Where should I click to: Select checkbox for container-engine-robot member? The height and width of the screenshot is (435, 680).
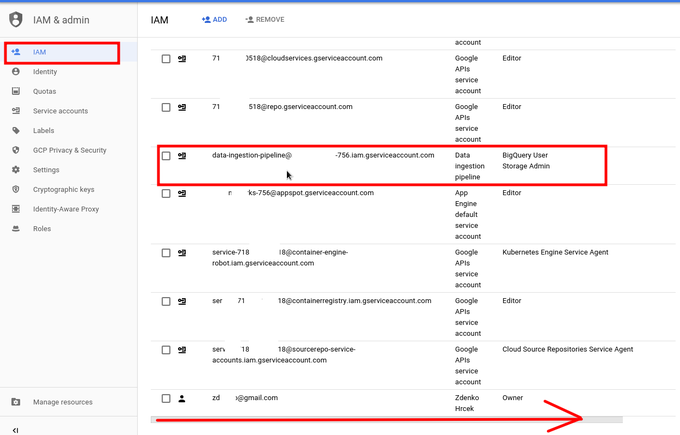click(x=166, y=253)
